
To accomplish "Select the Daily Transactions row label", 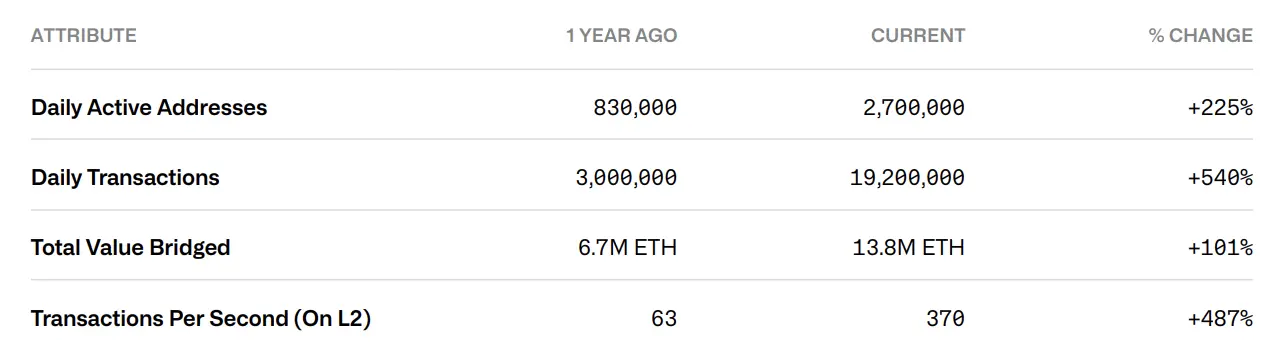I will [x=125, y=177].
